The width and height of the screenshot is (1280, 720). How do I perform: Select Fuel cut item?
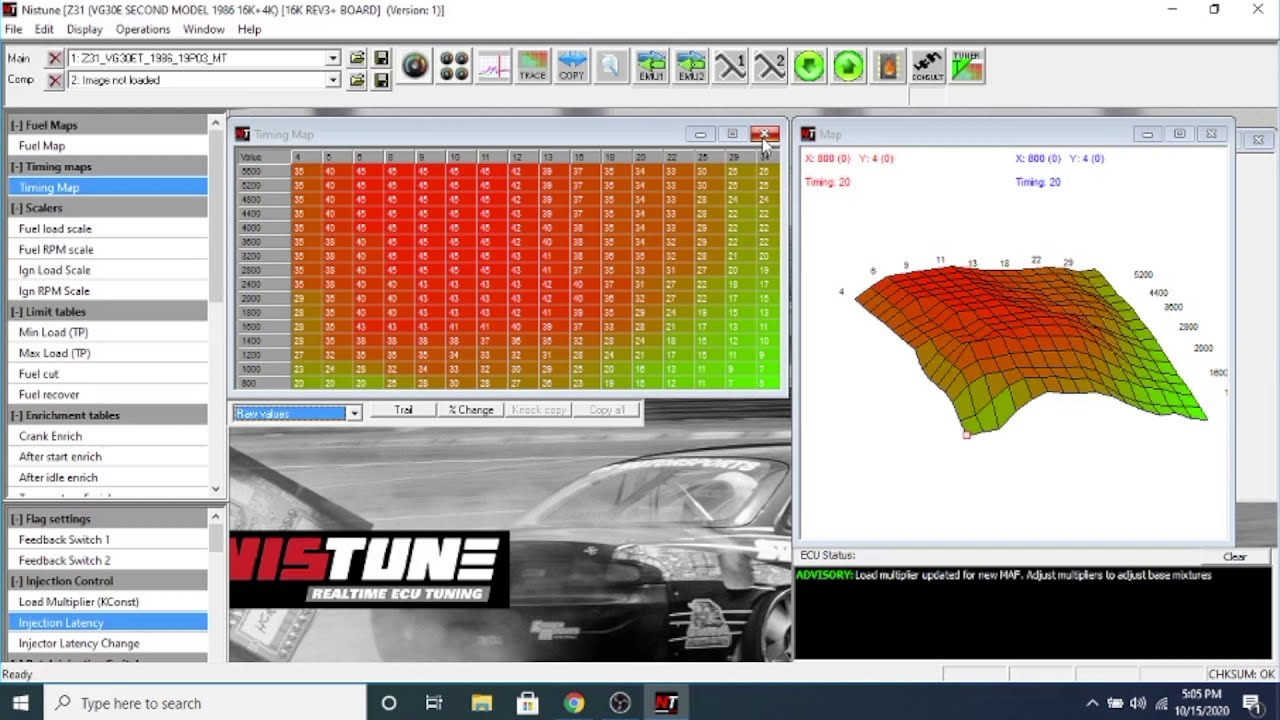pos(108,374)
